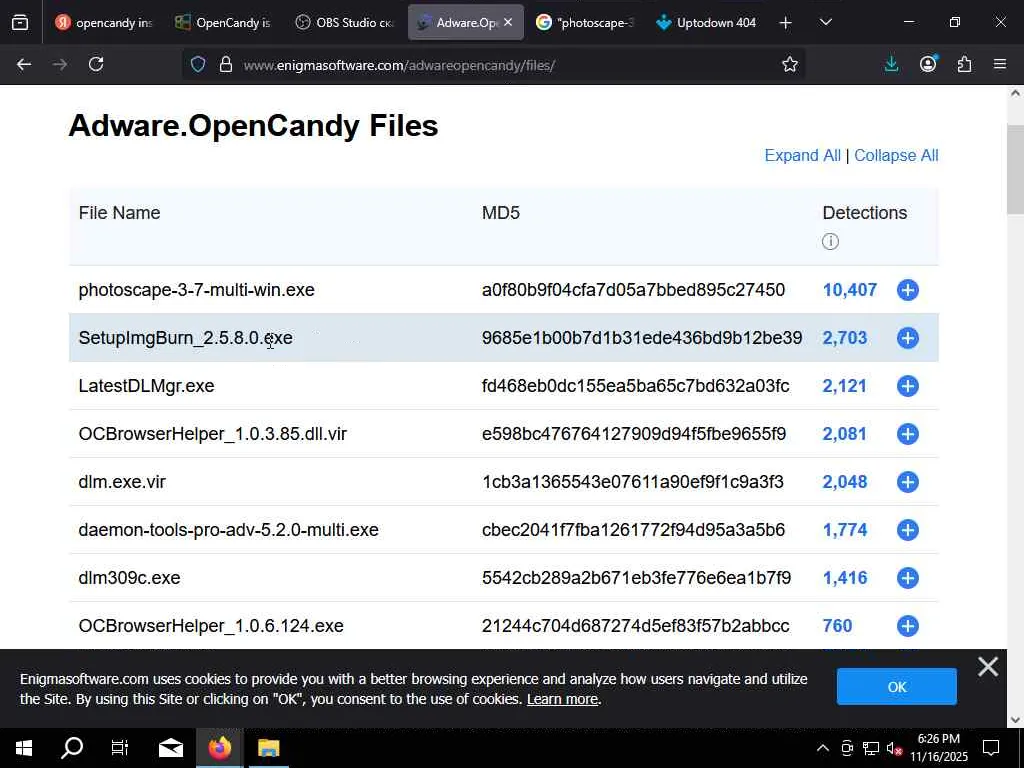Click the forward navigation arrow
Viewport: 1024px width, 768px height.
pyautogui.click(x=60, y=64)
